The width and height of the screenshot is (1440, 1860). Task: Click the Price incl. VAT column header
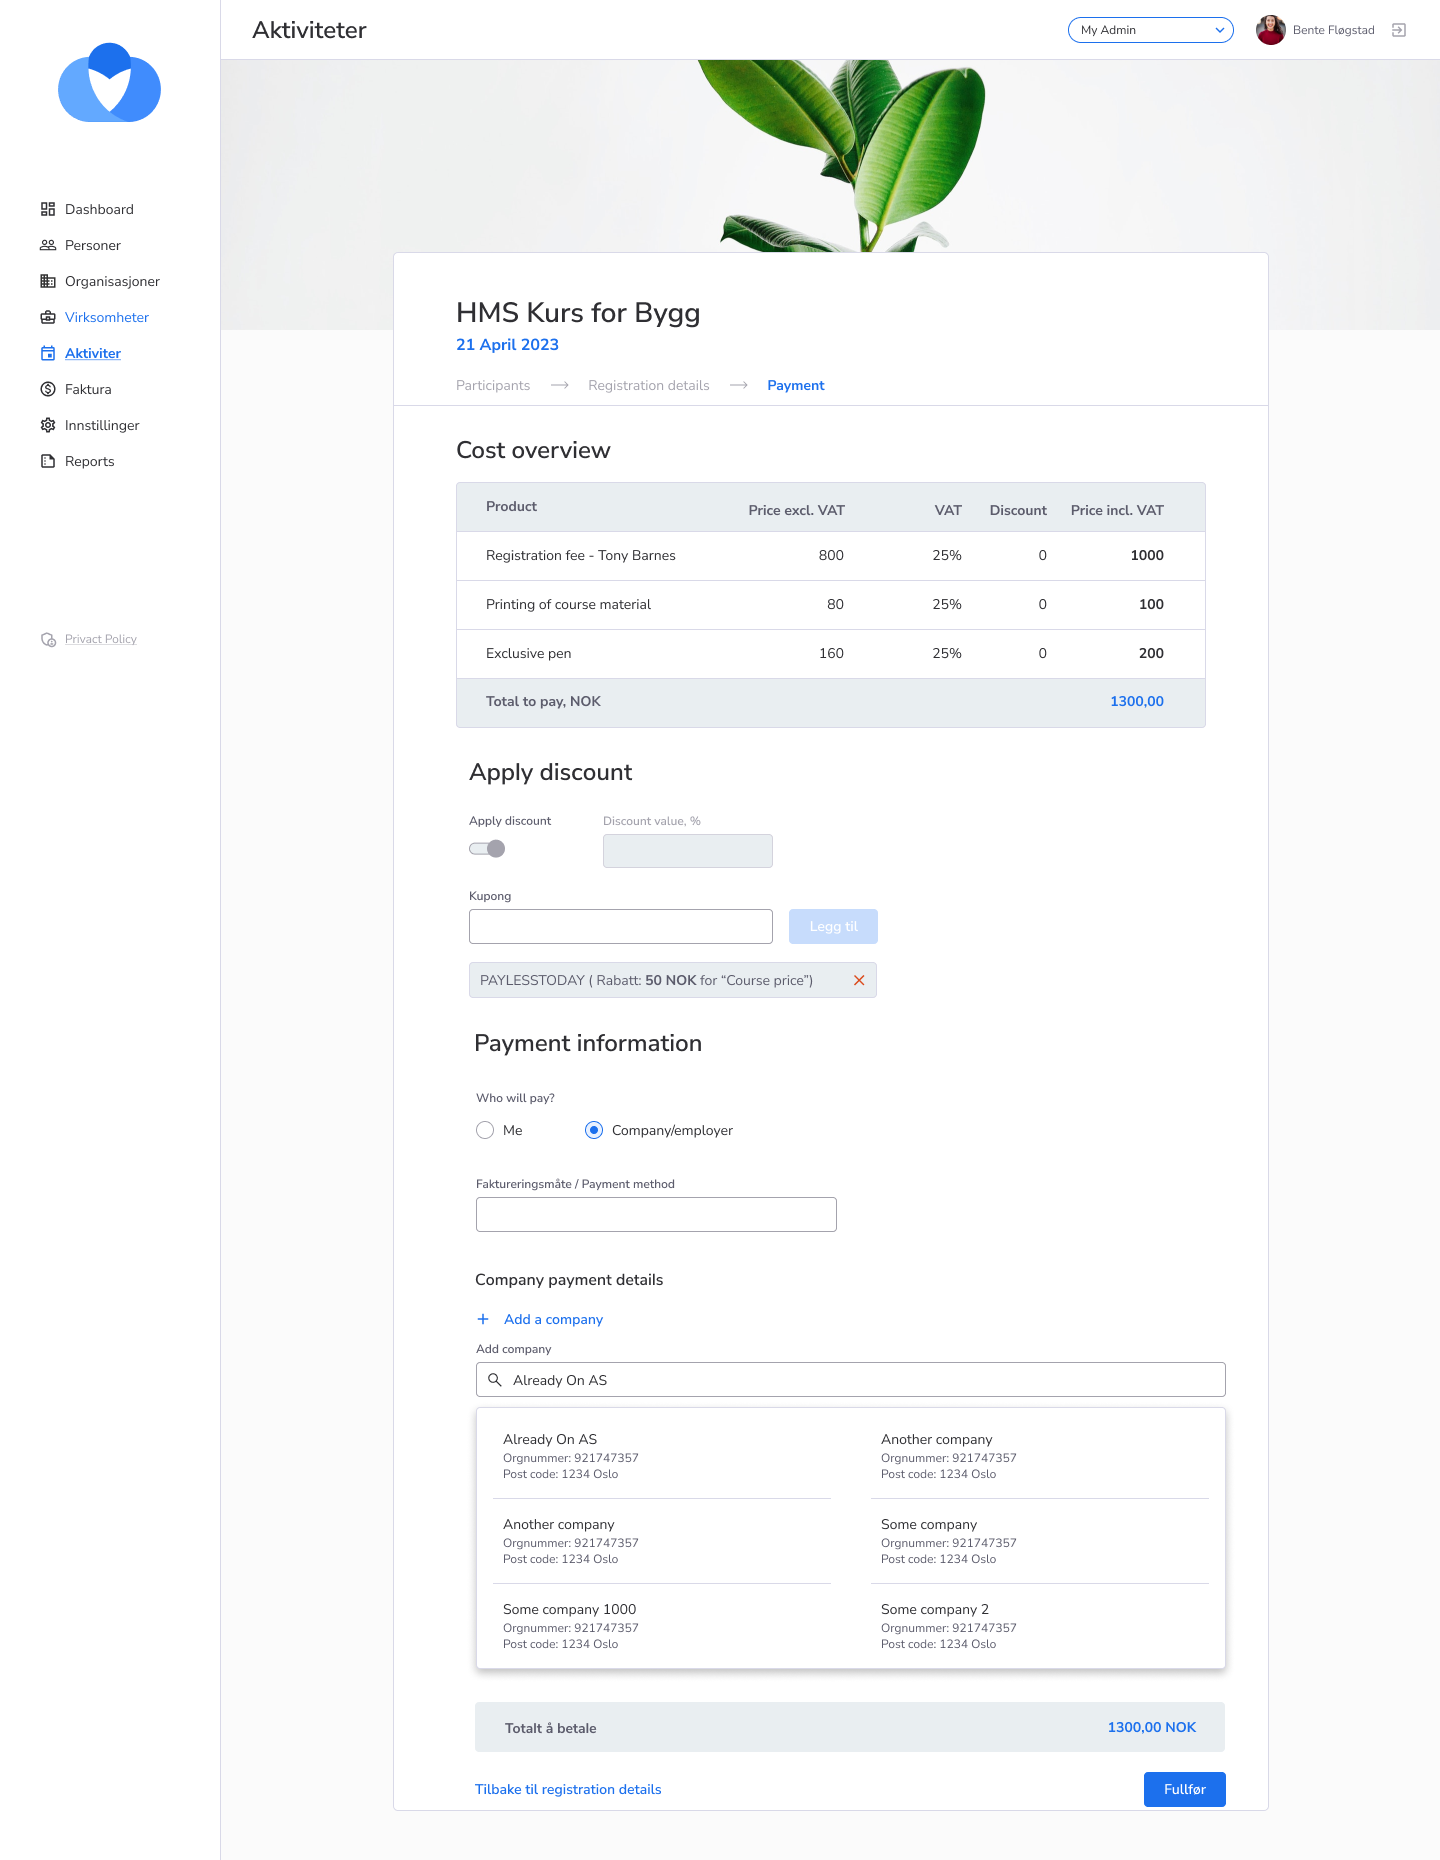click(1117, 510)
